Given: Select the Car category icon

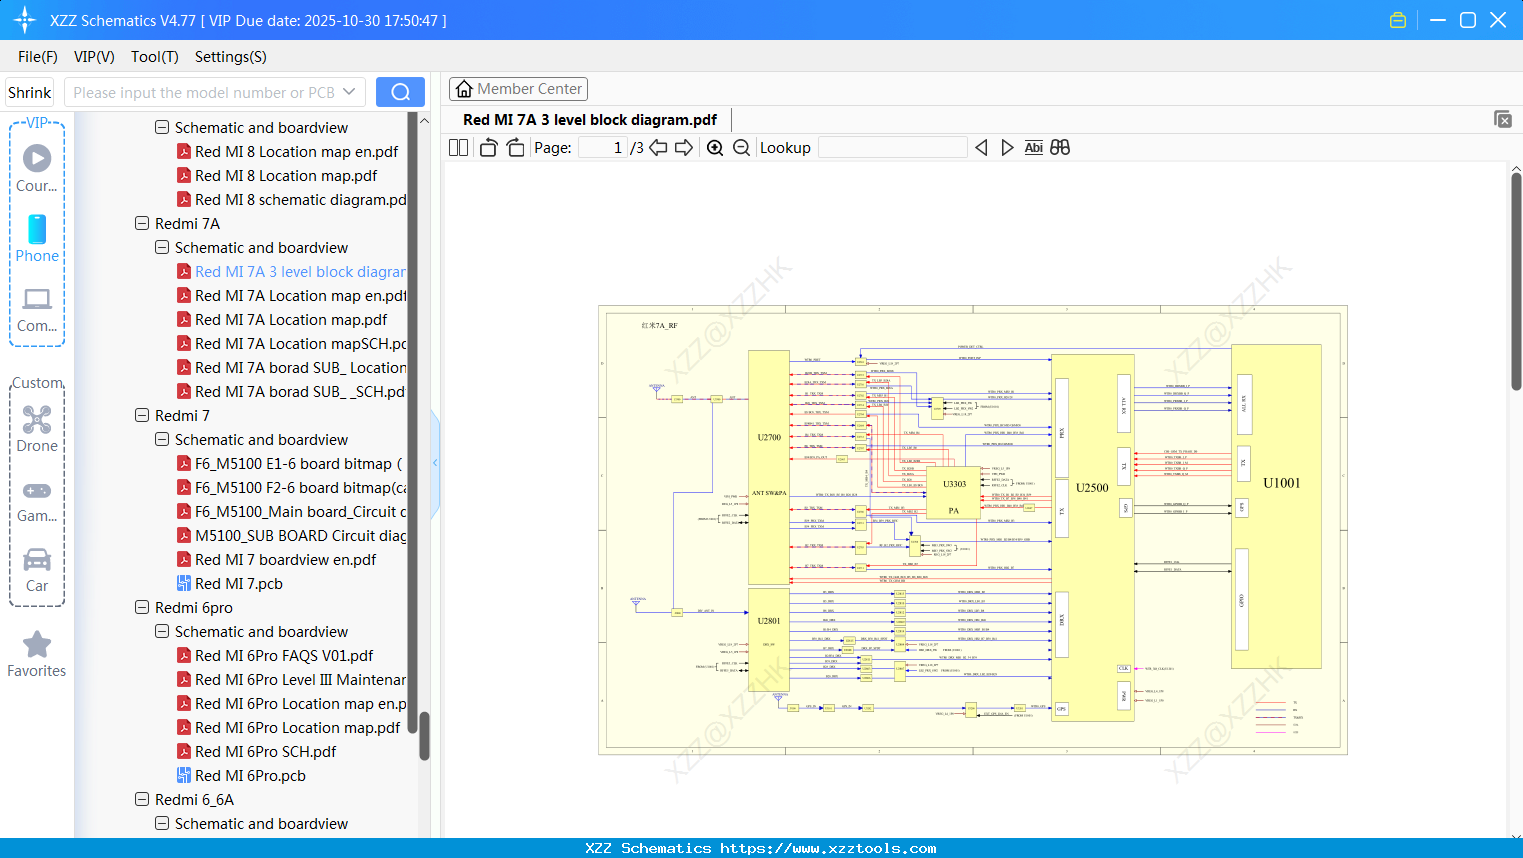Looking at the screenshot, I should coord(37,567).
